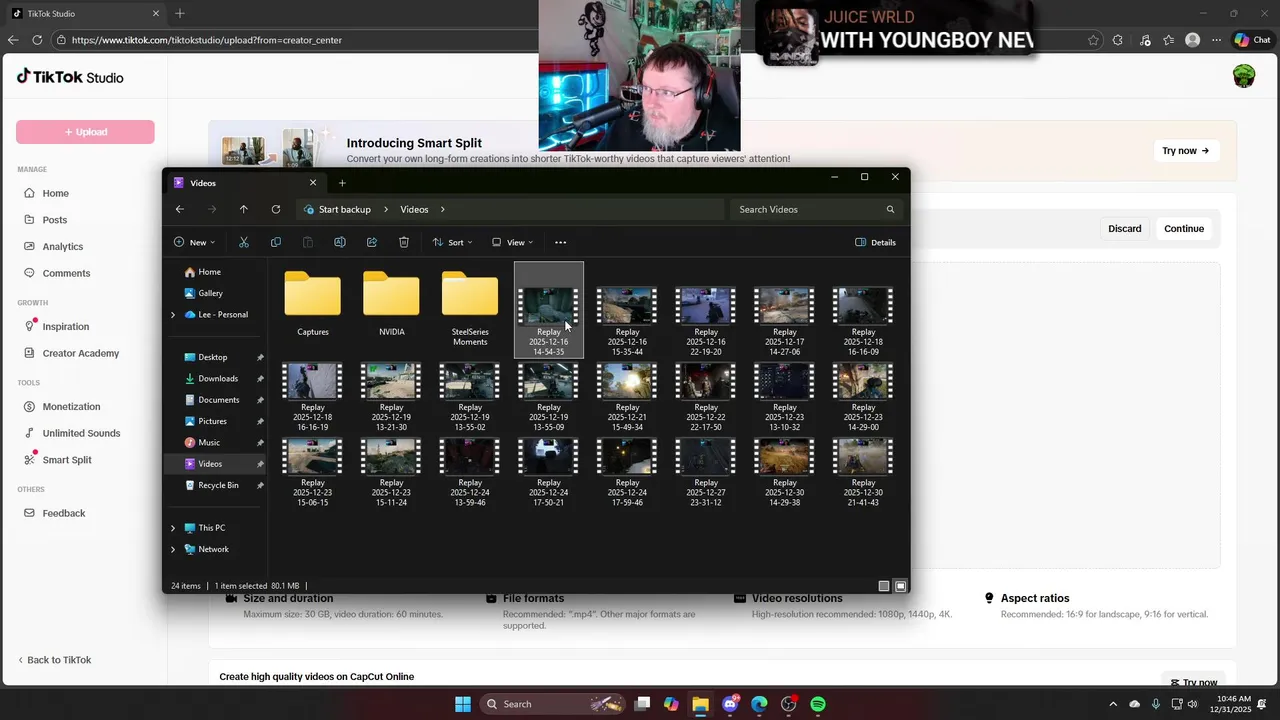Select Replay 2025-12-21 15-49-34 video

(627, 397)
